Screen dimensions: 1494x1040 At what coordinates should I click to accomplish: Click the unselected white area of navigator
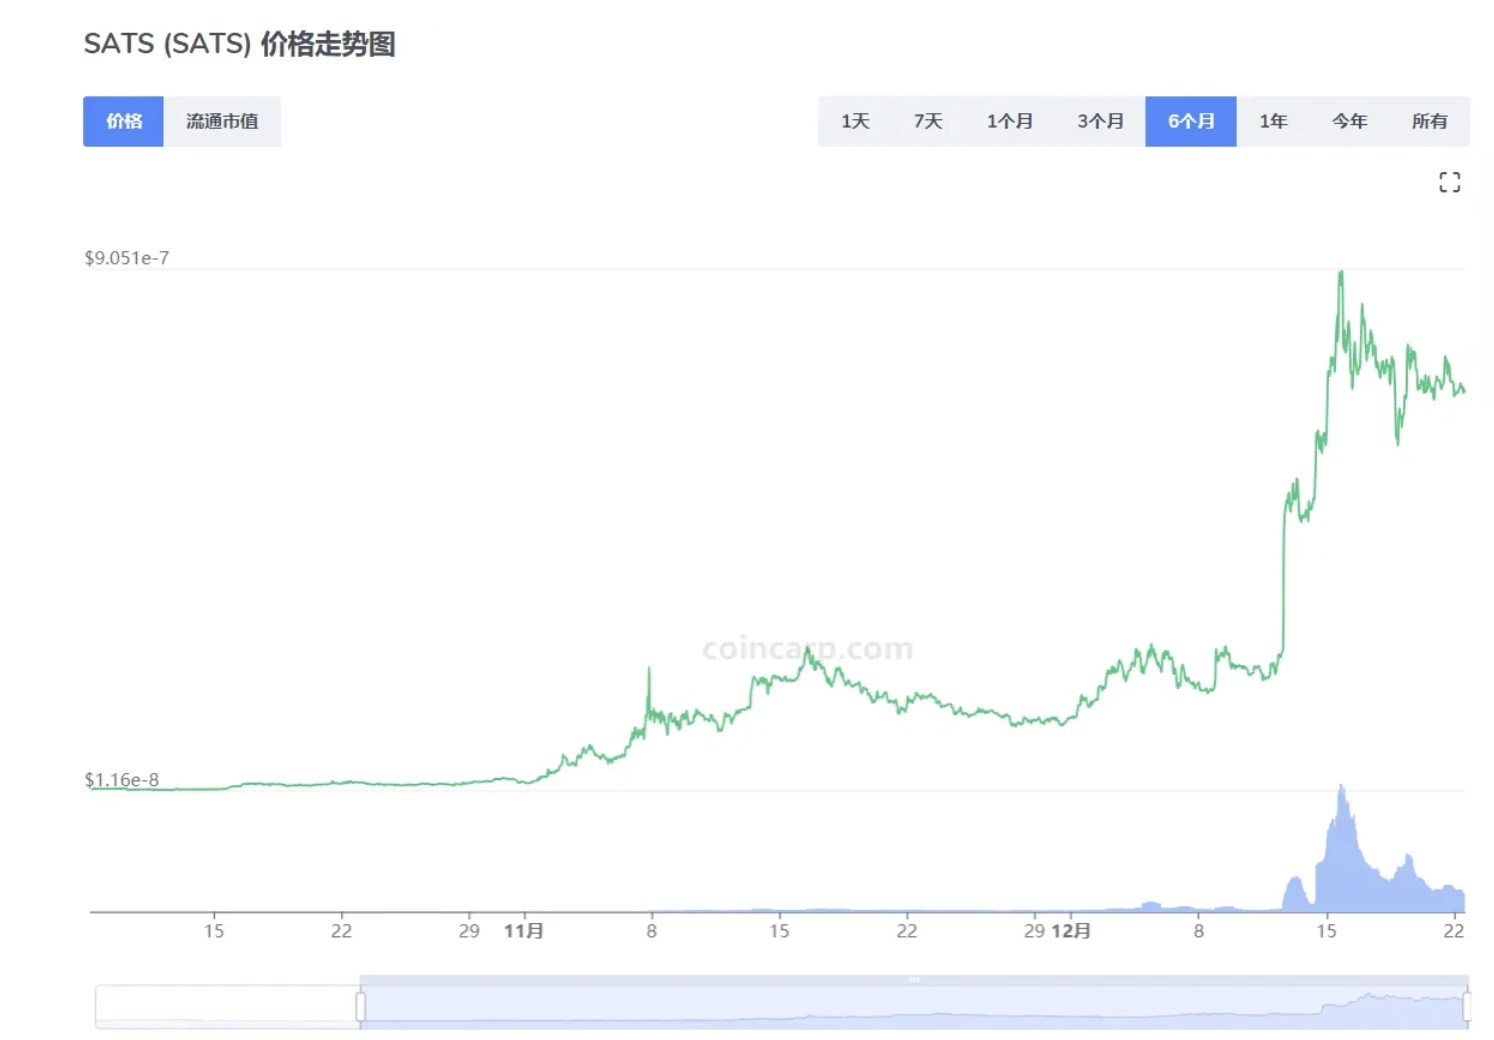tap(227, 1006)
